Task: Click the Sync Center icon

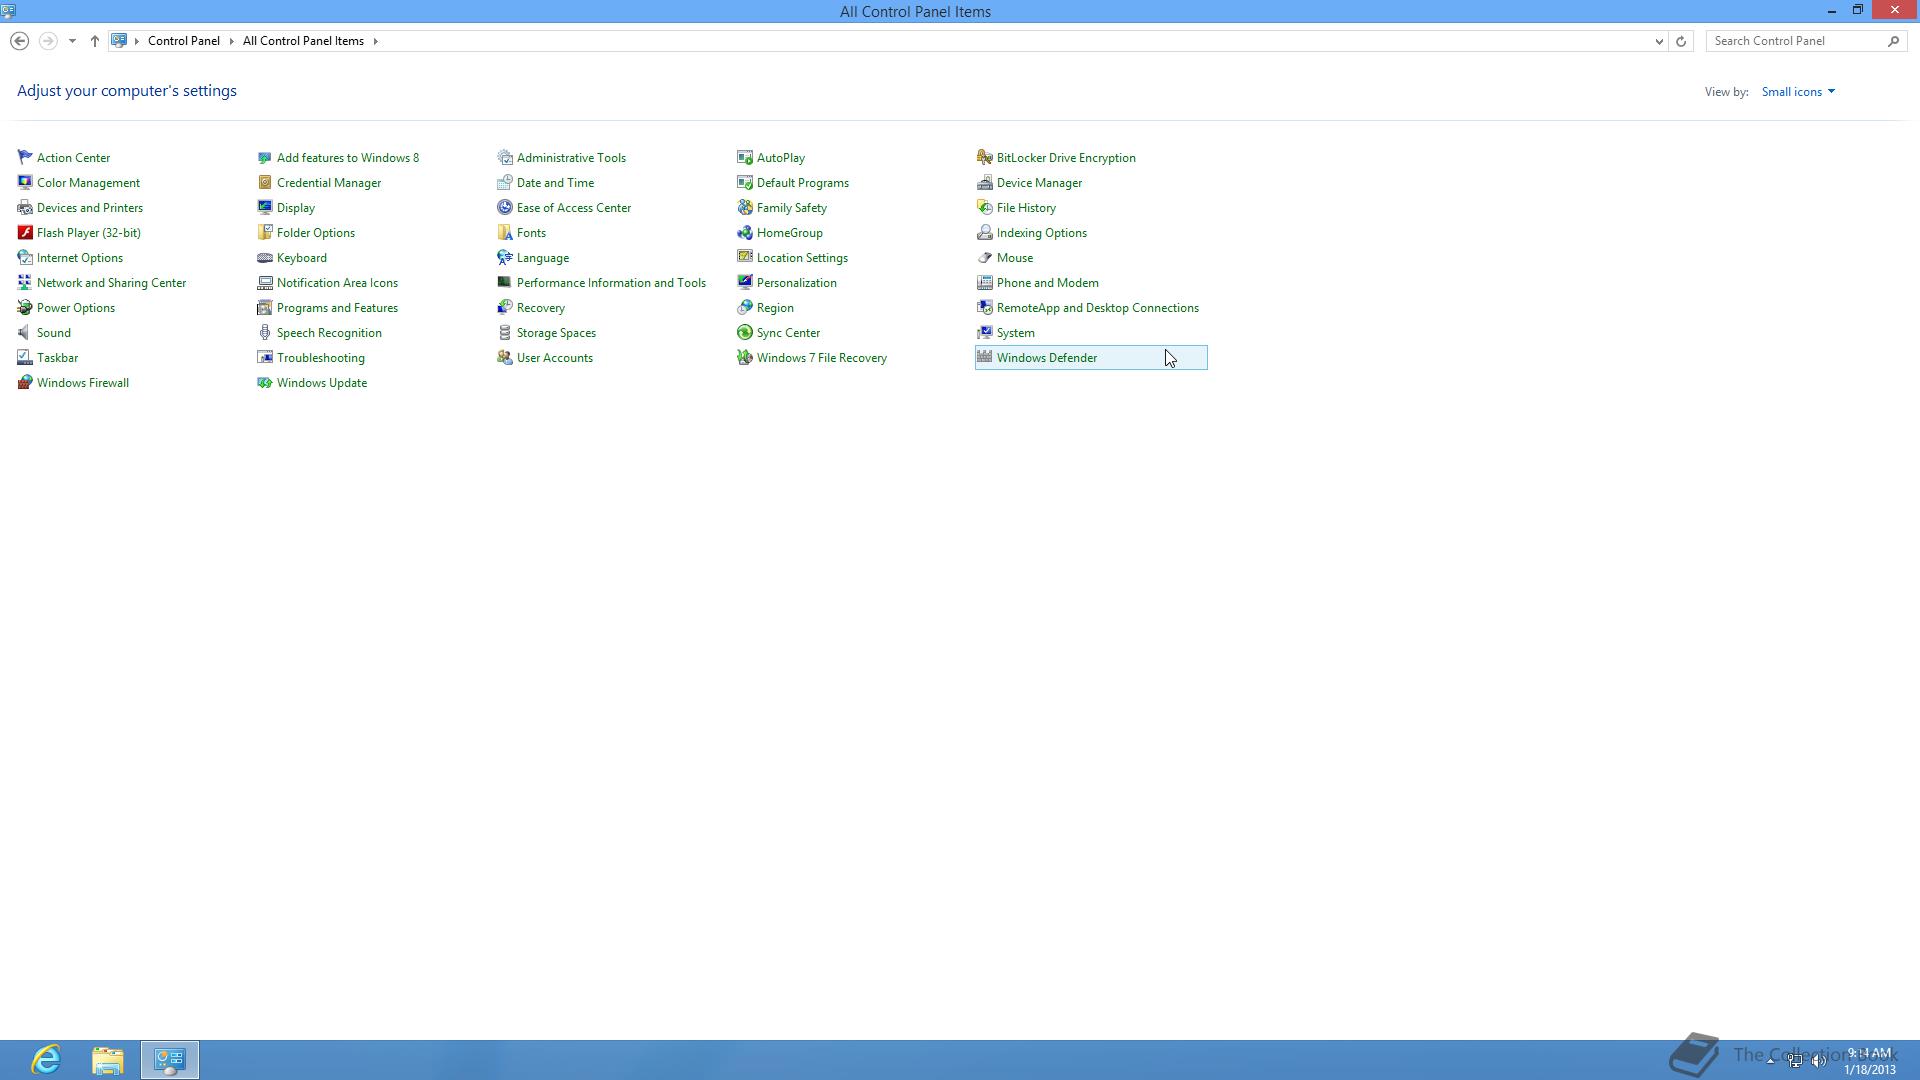Action: tap(745, 332)
